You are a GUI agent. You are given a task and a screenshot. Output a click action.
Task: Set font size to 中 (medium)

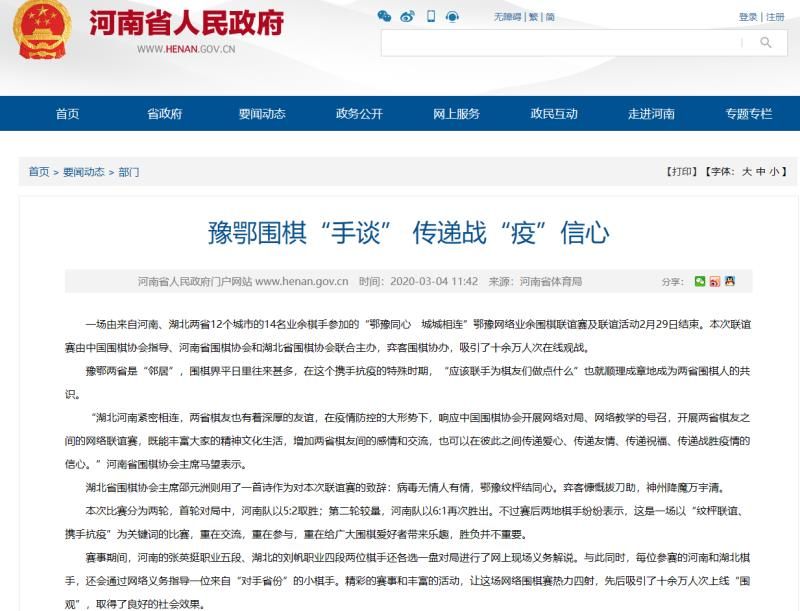[x=760, y=172]
